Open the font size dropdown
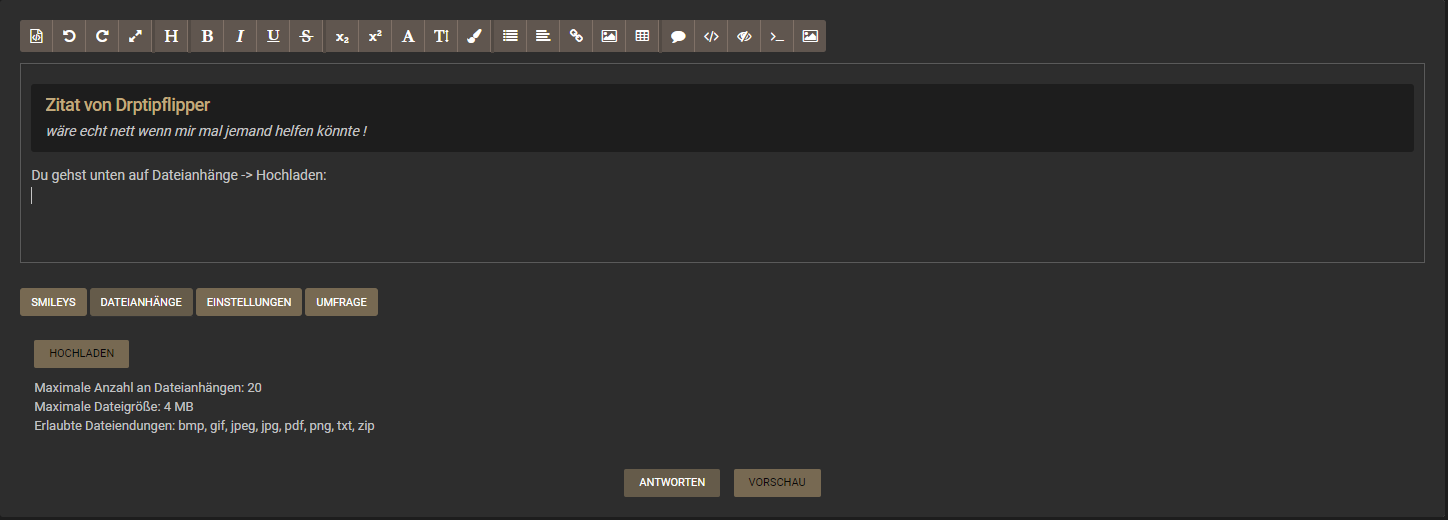Viewport: 1448px width, 520px height. (441, 36)
